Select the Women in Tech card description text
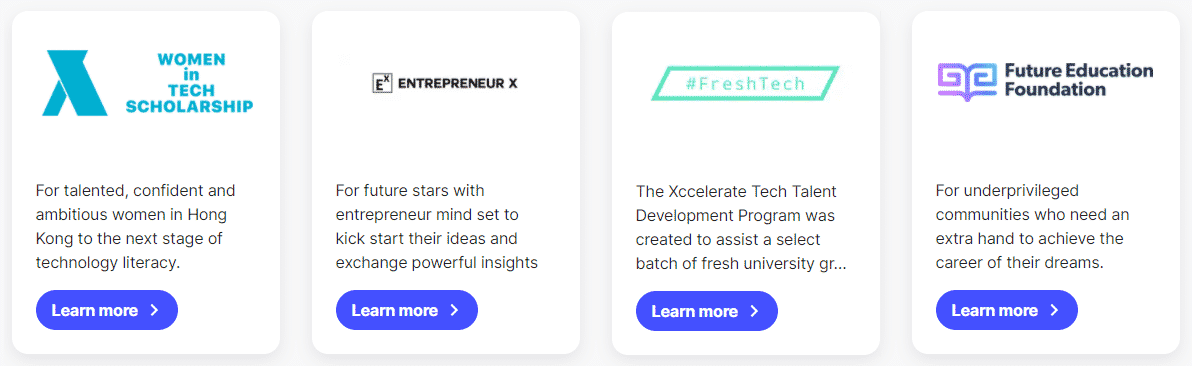The height and width of the screenshot is (366, 1192). 136,226
